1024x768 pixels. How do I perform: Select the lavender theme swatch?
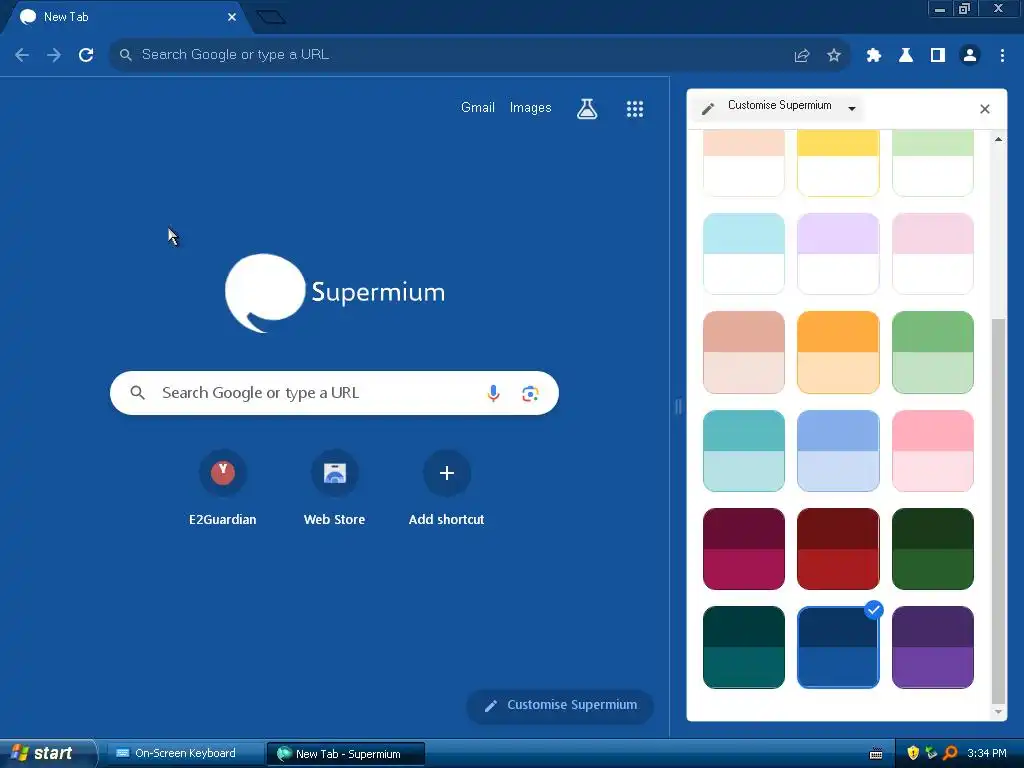point(838,254)
